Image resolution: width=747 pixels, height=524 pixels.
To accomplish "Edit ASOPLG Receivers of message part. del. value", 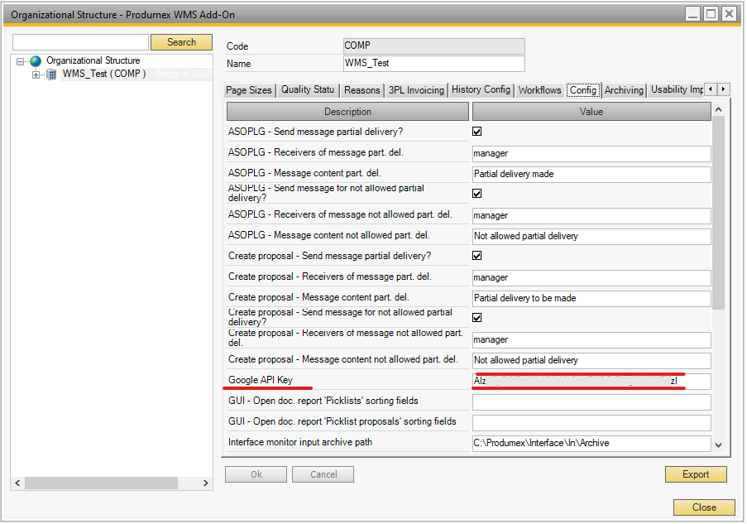I will click(591, 153).
